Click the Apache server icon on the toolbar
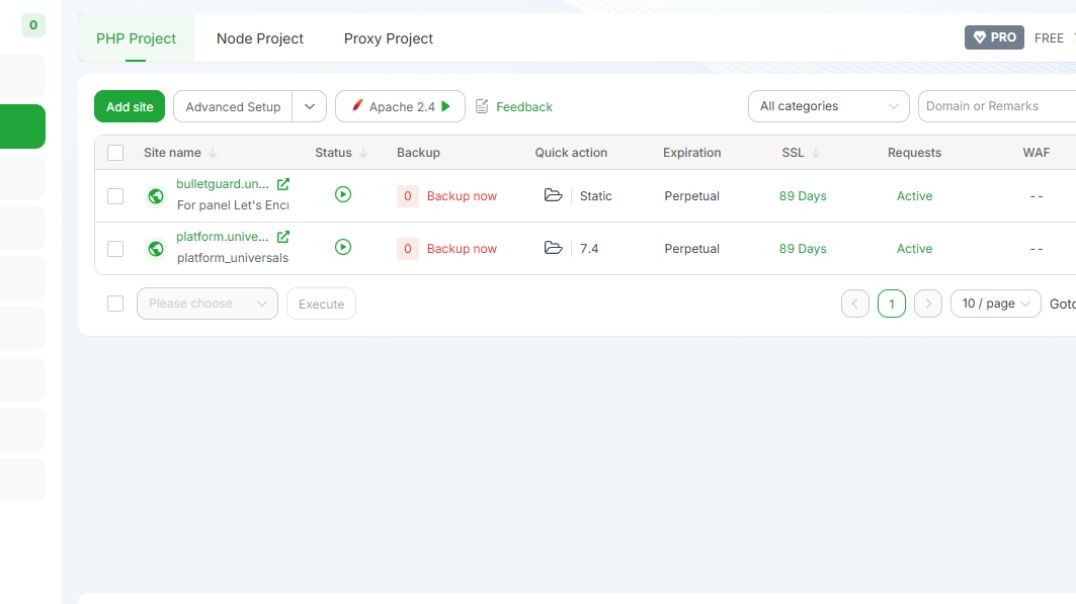Viewport: 1076px width, 604px height. coord(359,105)
